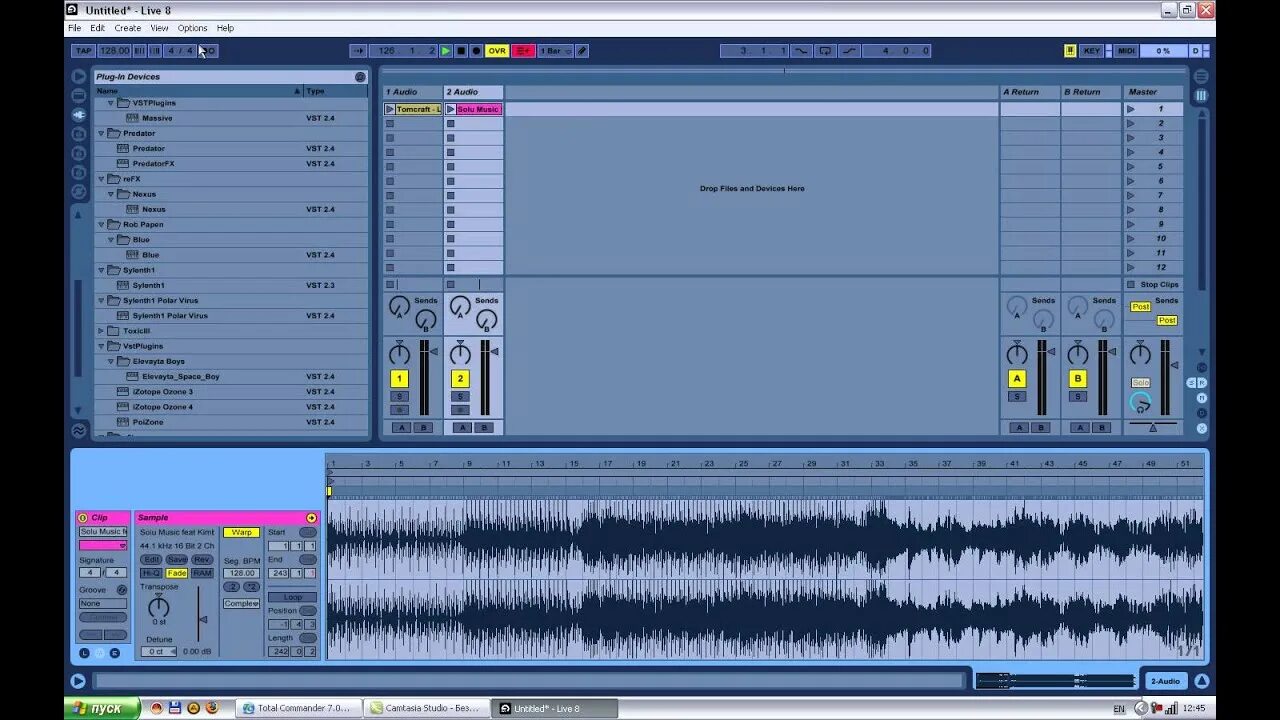Click the punch-in switch icon
The image size is (1280, 720).
(801, 51)
